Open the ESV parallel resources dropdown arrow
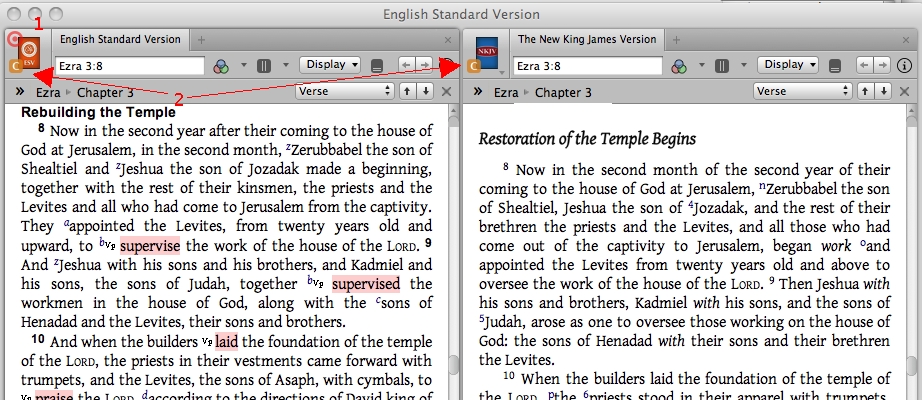Viewport: 922px width, 400px height. pyautogui.click(x=286, y=65)
